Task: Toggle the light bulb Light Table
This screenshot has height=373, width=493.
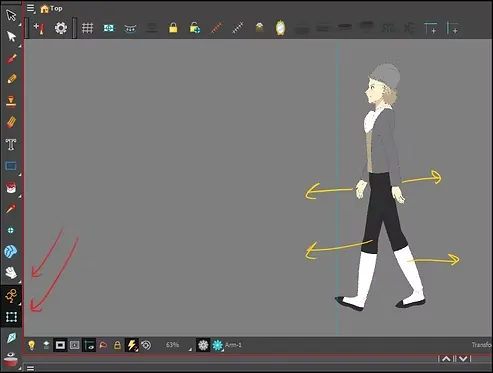Action: click(32, 345)
